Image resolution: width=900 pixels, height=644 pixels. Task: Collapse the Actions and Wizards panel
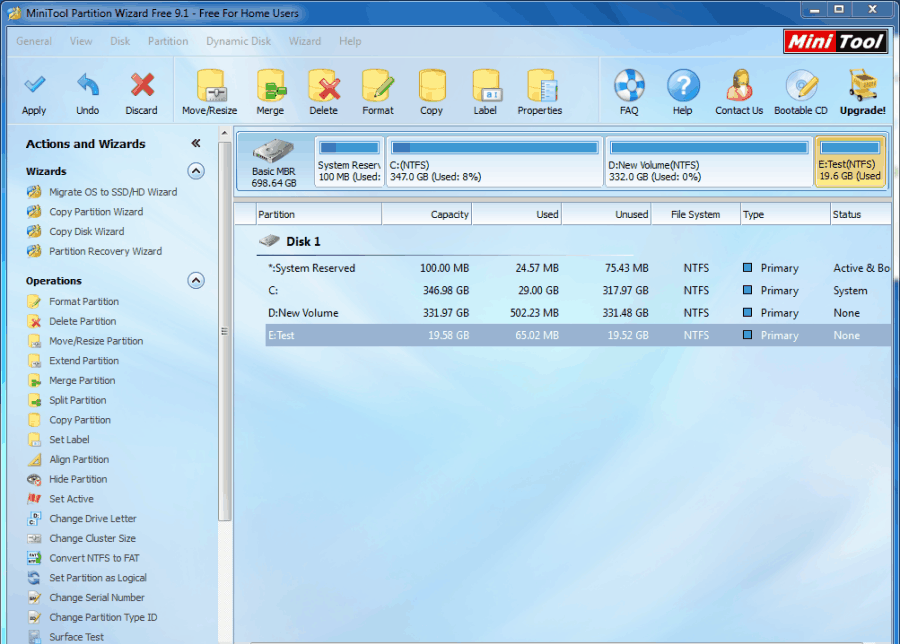tap(196, 143)
